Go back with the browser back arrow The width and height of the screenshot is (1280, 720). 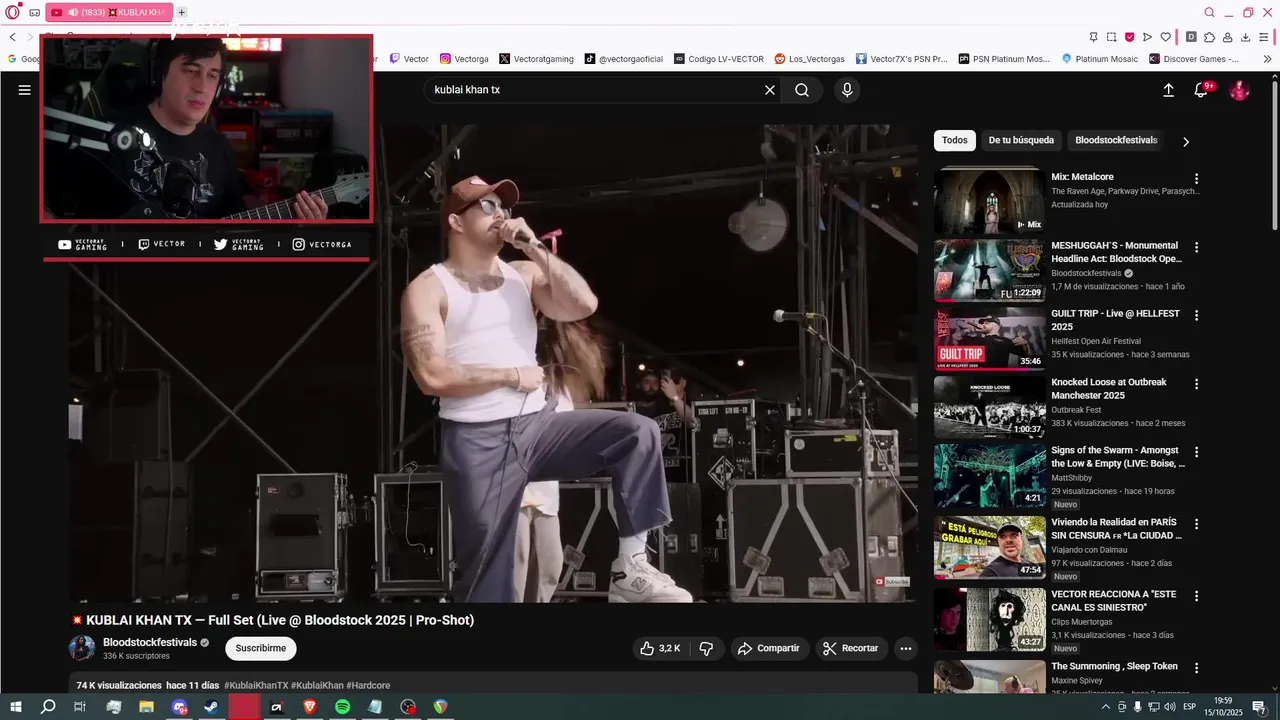click(12, 37)
